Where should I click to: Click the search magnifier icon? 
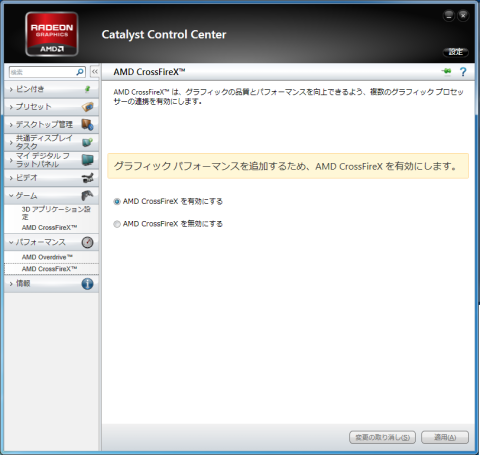[80, 72]
